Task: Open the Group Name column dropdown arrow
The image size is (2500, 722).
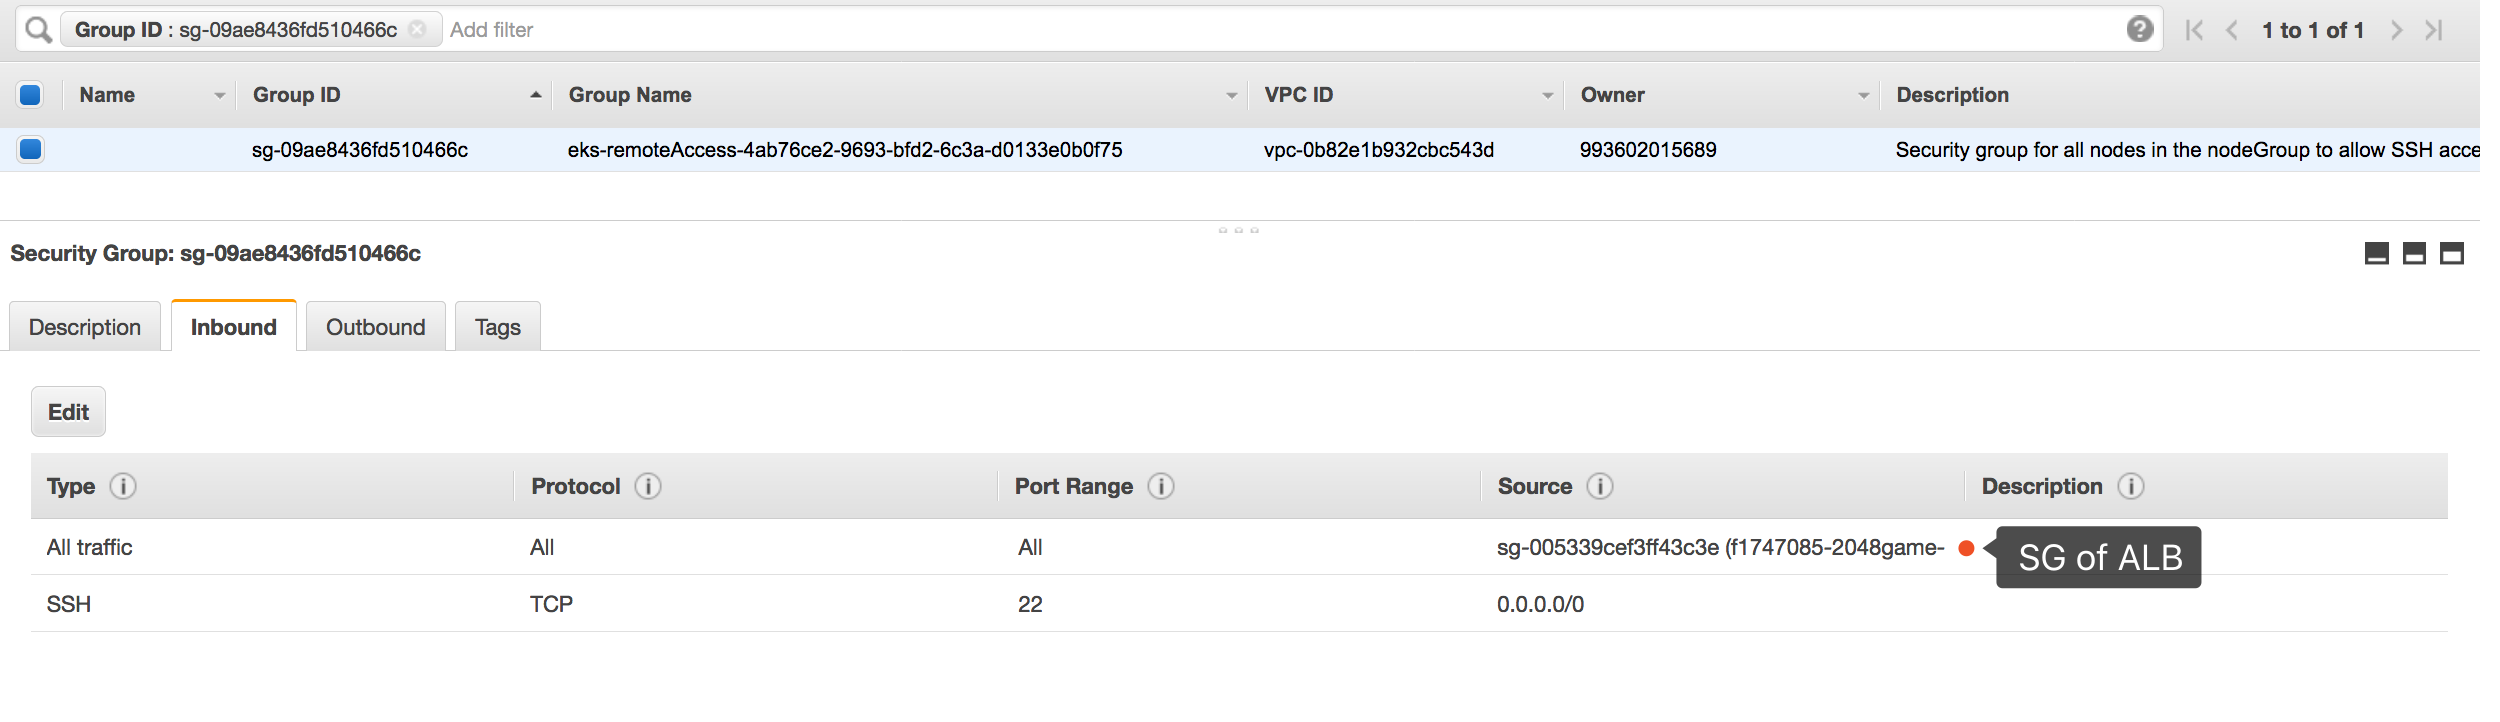Action: tap(1231, 96)
